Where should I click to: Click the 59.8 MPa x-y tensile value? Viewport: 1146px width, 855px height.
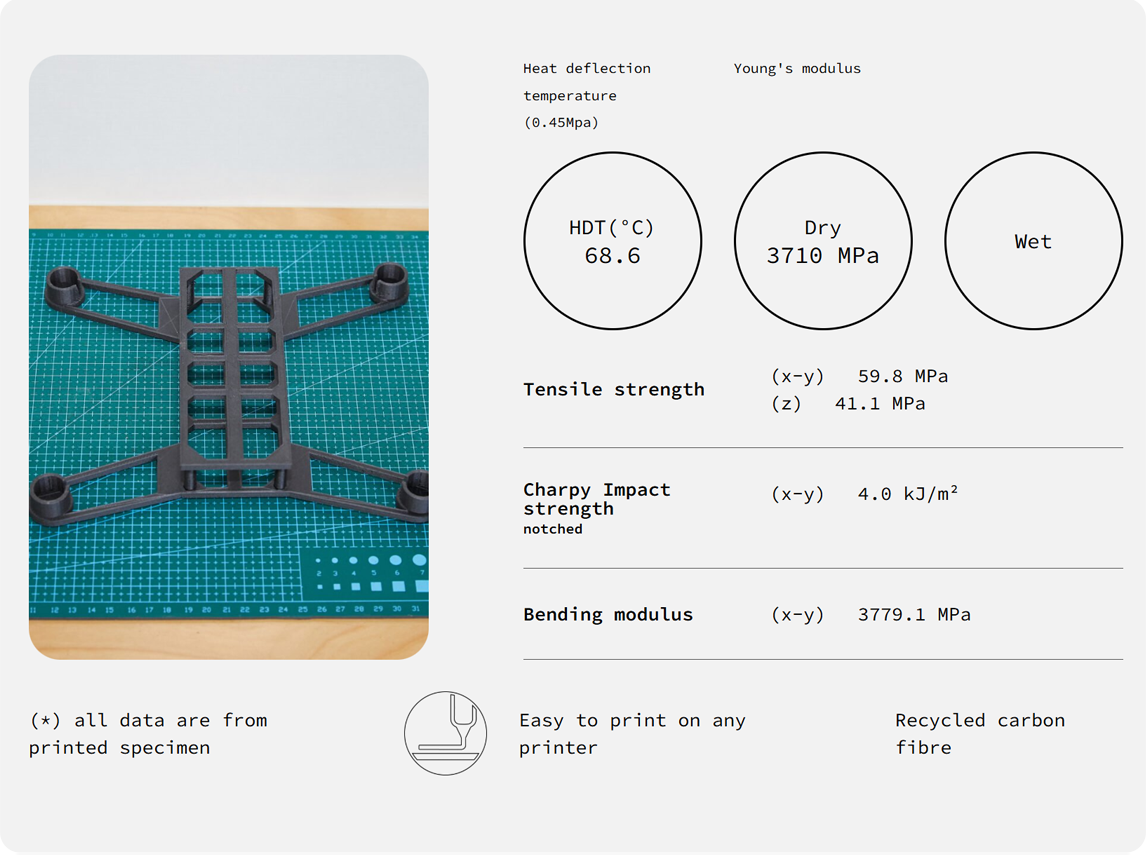(x=902, y=376)
